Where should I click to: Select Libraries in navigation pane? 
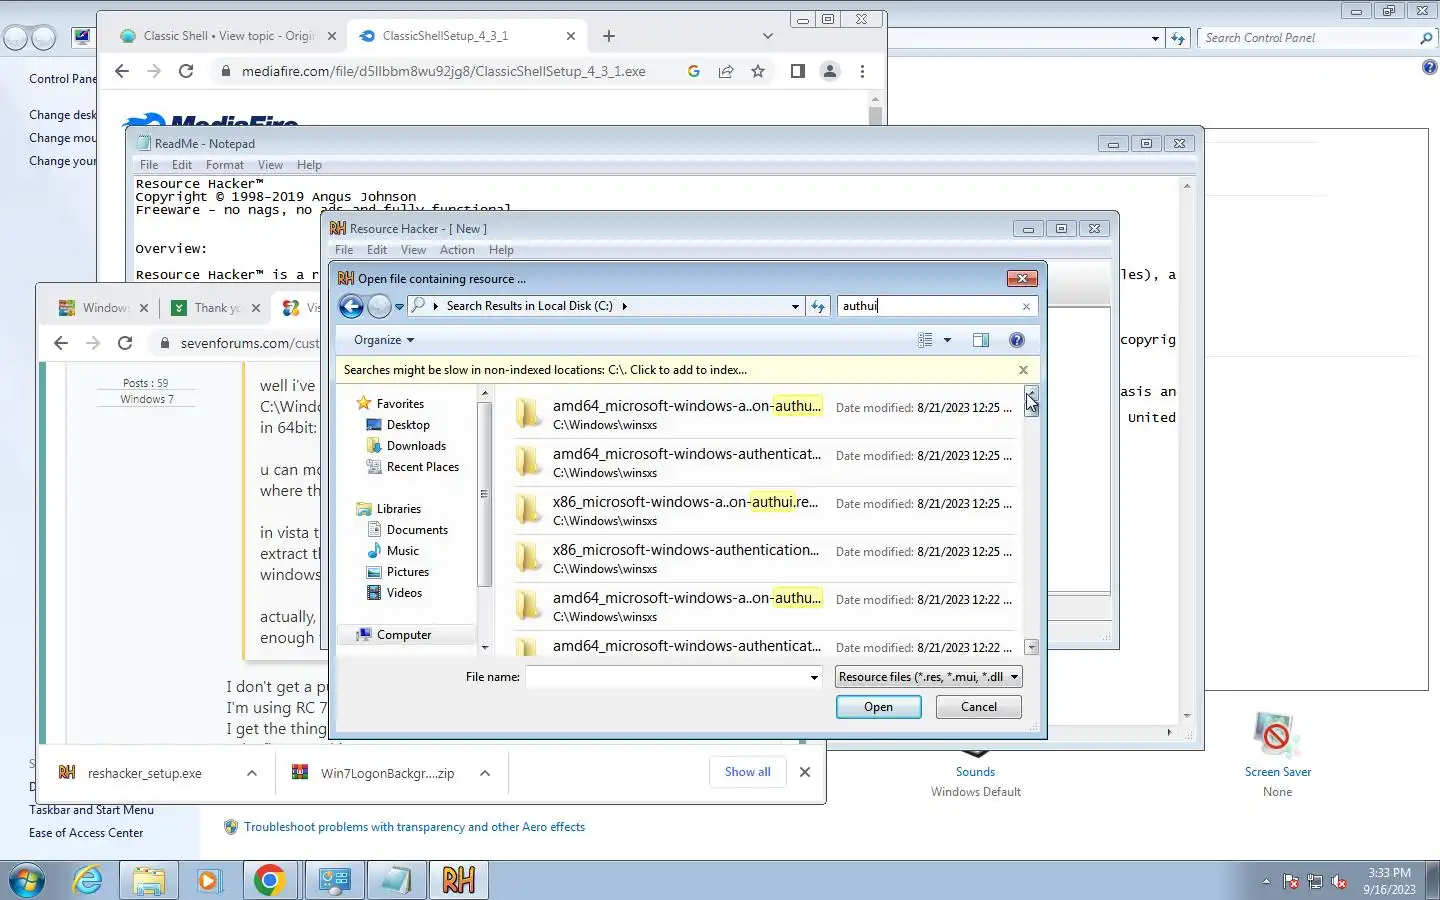pyautogui.click(x=398, y=509)
